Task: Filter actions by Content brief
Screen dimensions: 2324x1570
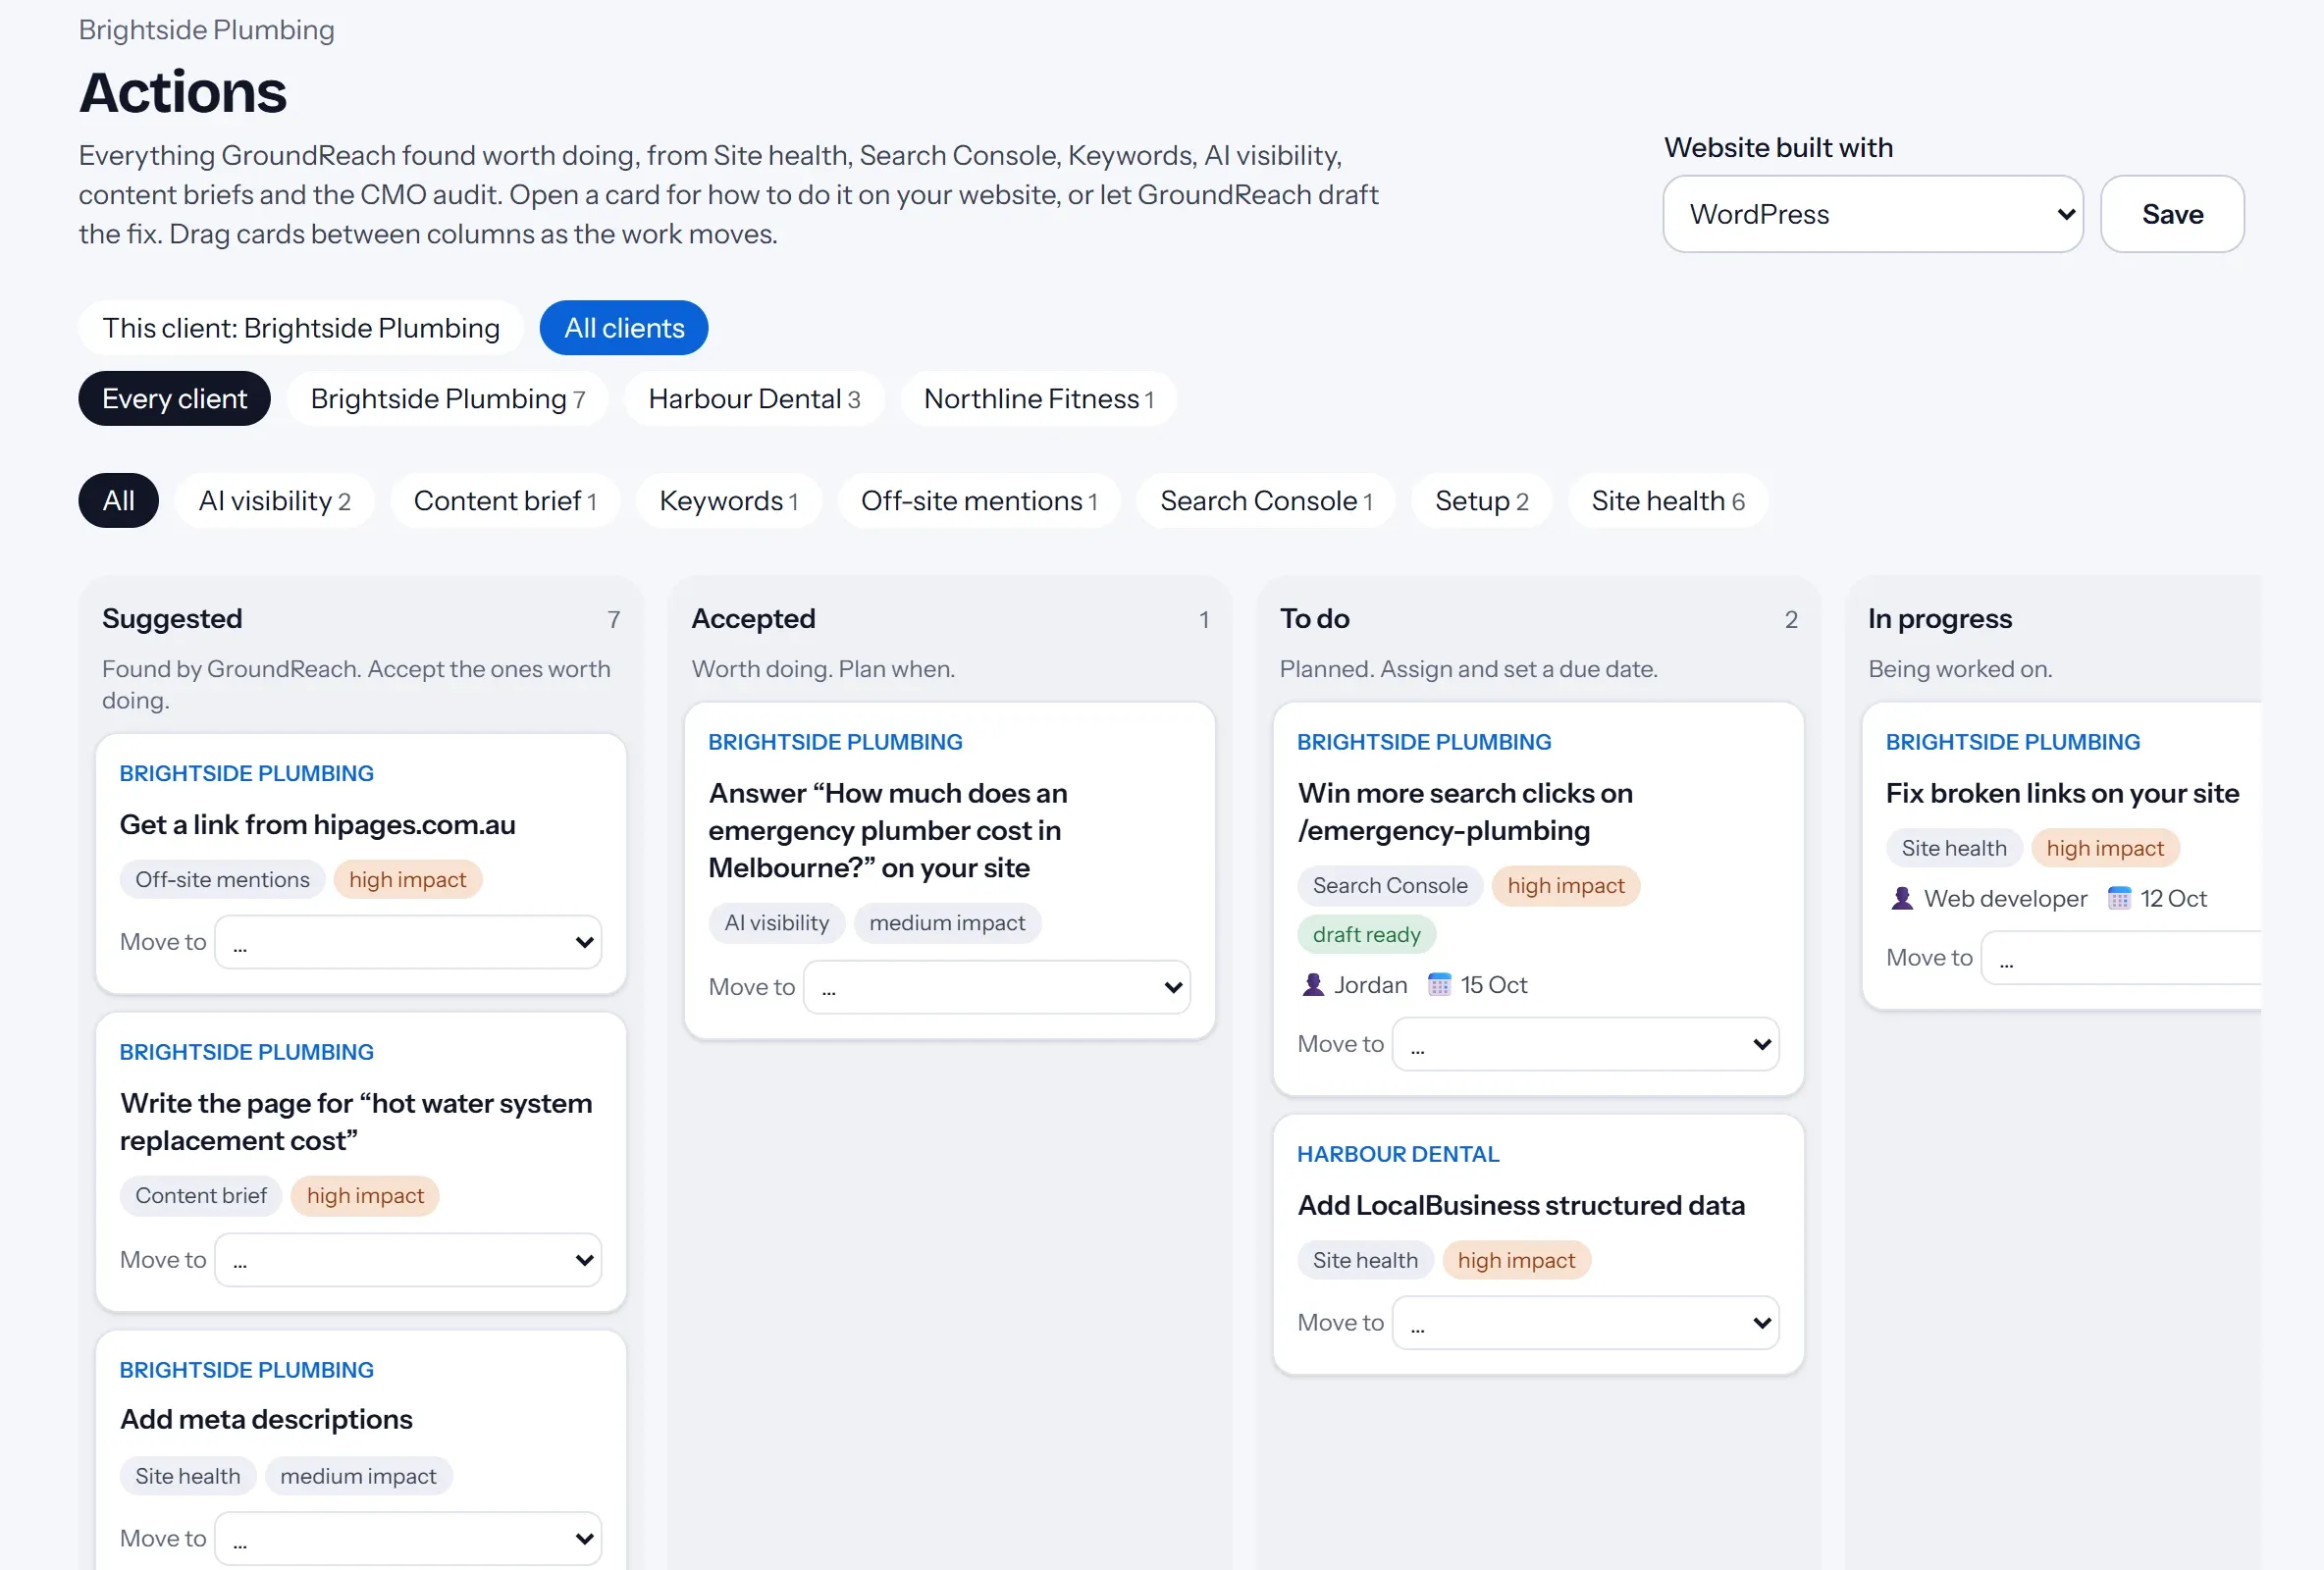Action: pyautogui.click(x=505, y=501)
